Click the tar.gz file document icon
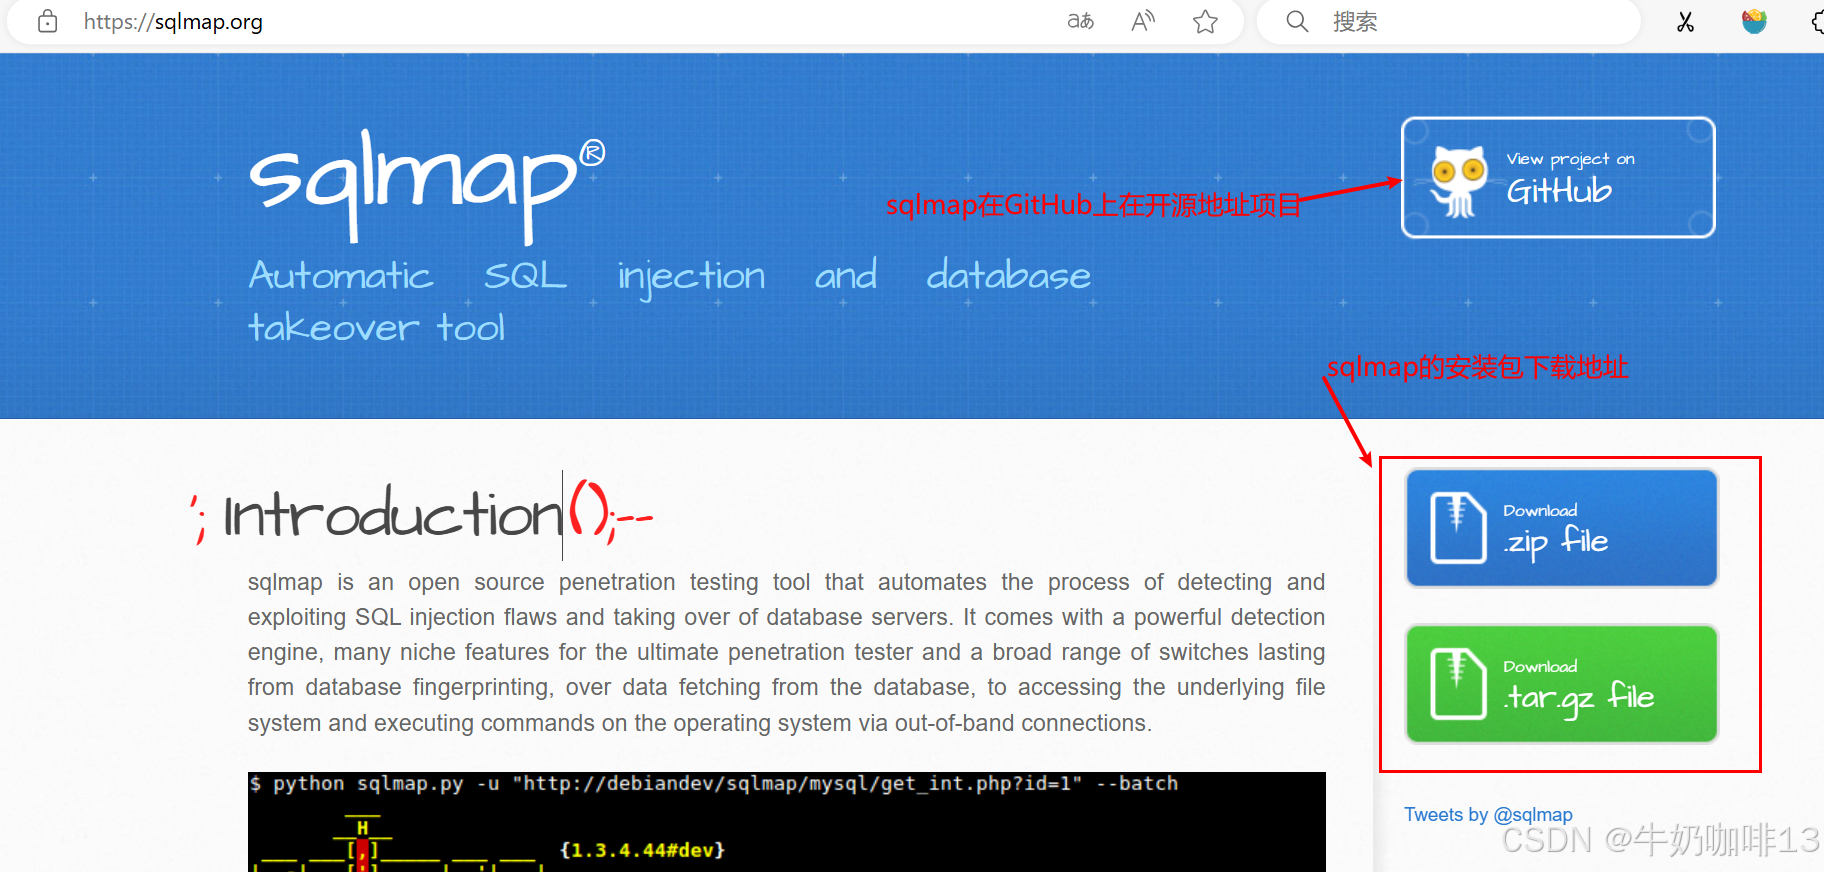Viewport: 1824px width, 872px height. 1458,683
